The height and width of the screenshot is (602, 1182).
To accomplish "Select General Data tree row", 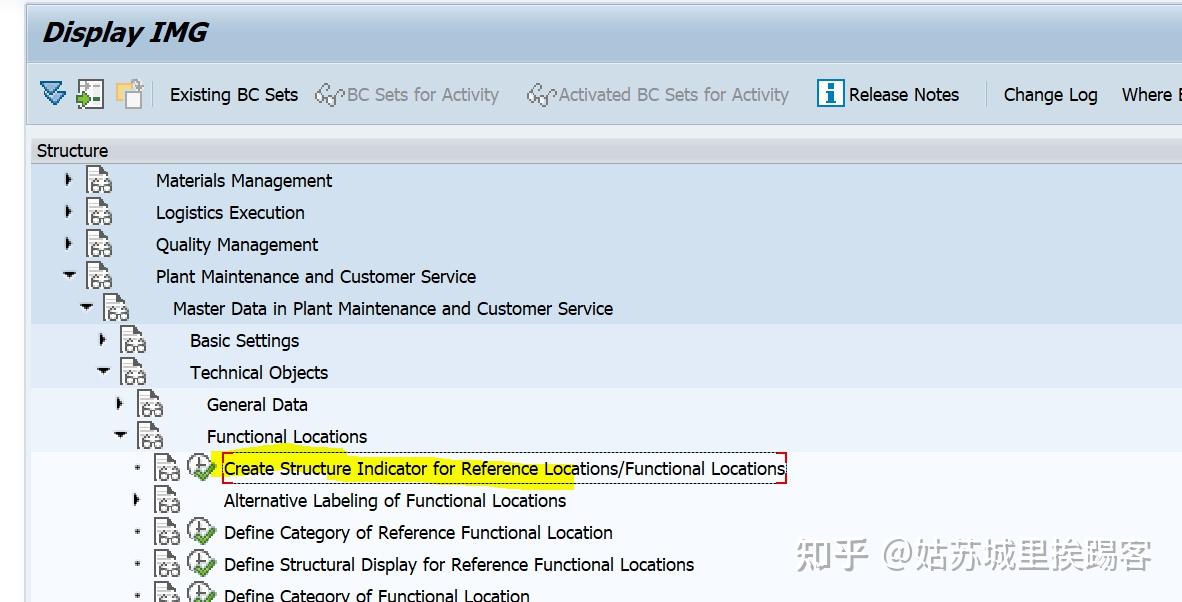I will click(x=257, y=405).
